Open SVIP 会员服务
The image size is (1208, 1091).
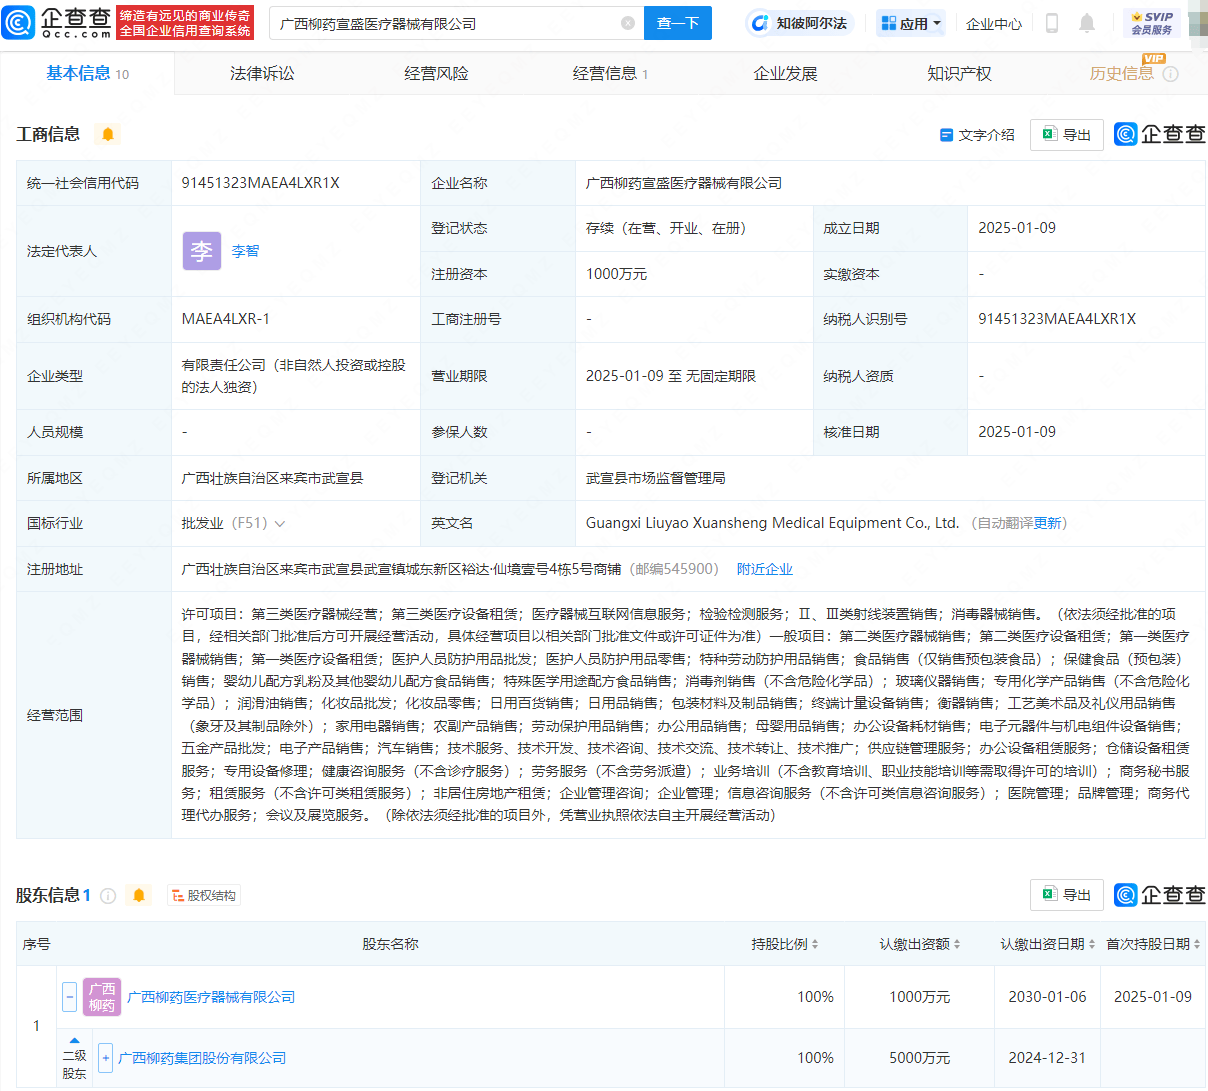(1152, 23)
